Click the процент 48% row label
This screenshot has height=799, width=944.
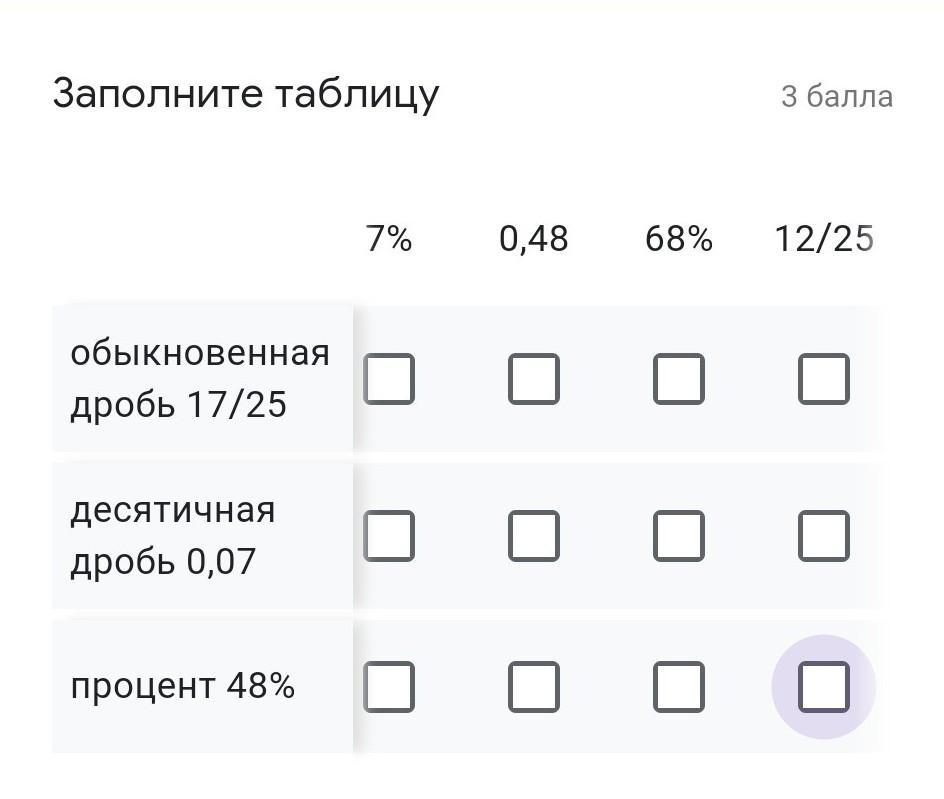pos(182,686)
